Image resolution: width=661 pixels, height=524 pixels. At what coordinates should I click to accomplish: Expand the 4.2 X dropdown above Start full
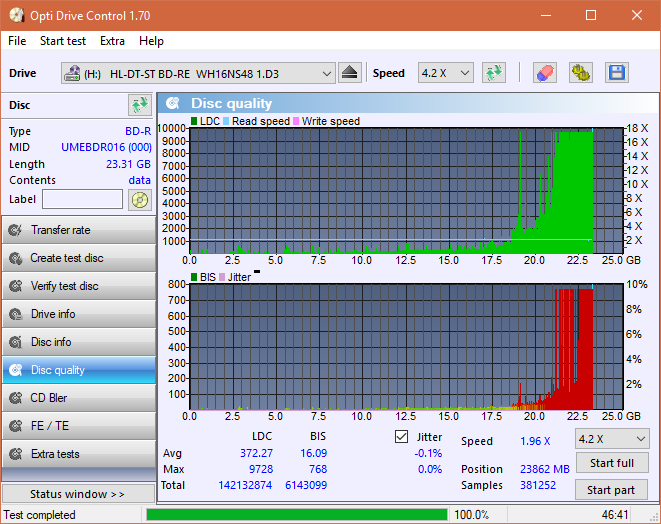[x=611, y=439]
